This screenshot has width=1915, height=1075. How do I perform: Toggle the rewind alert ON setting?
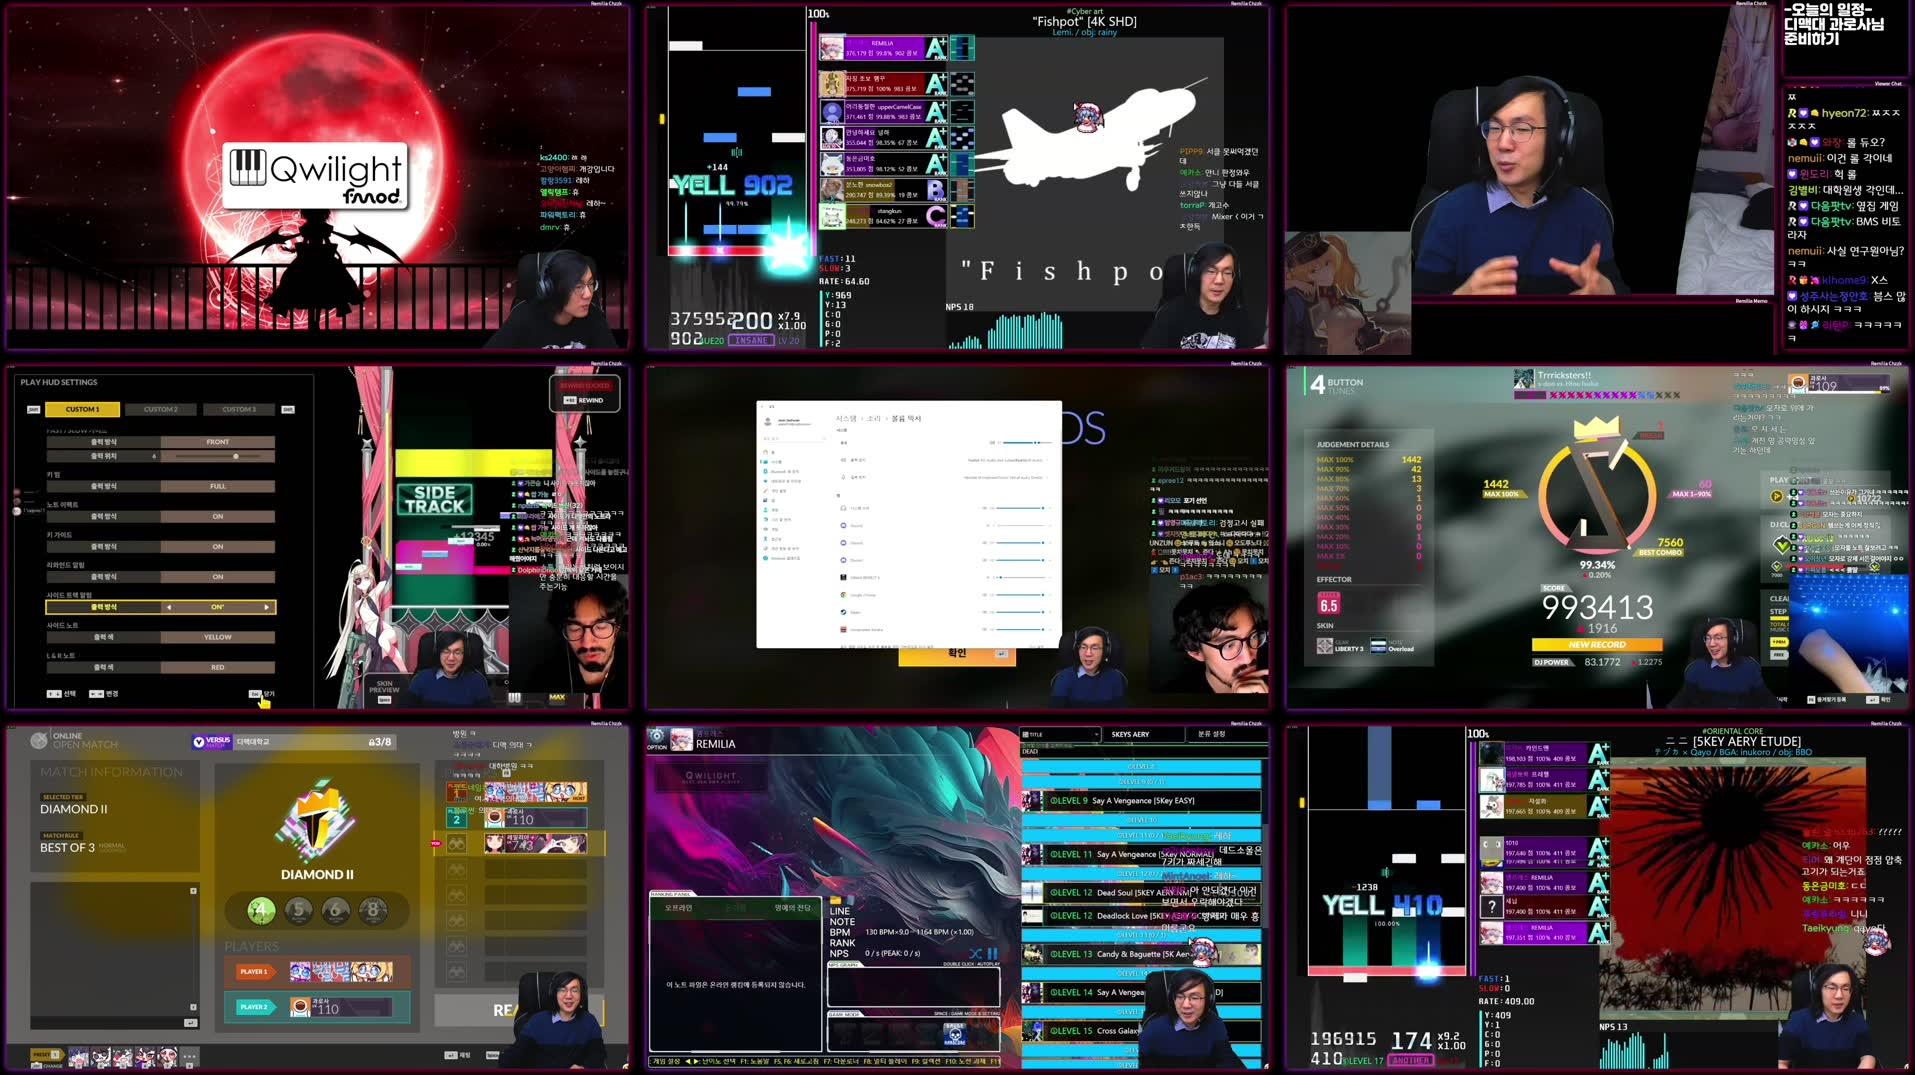point(217,577)
